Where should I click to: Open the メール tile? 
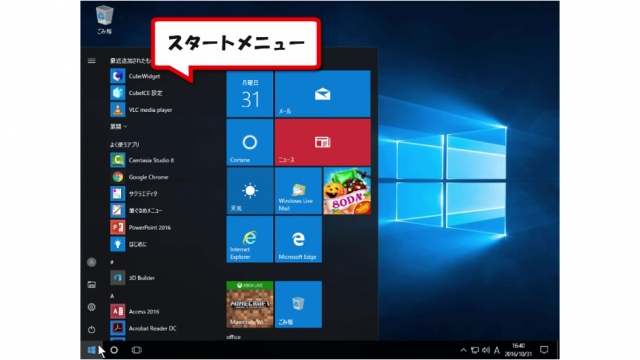[322, 94]
